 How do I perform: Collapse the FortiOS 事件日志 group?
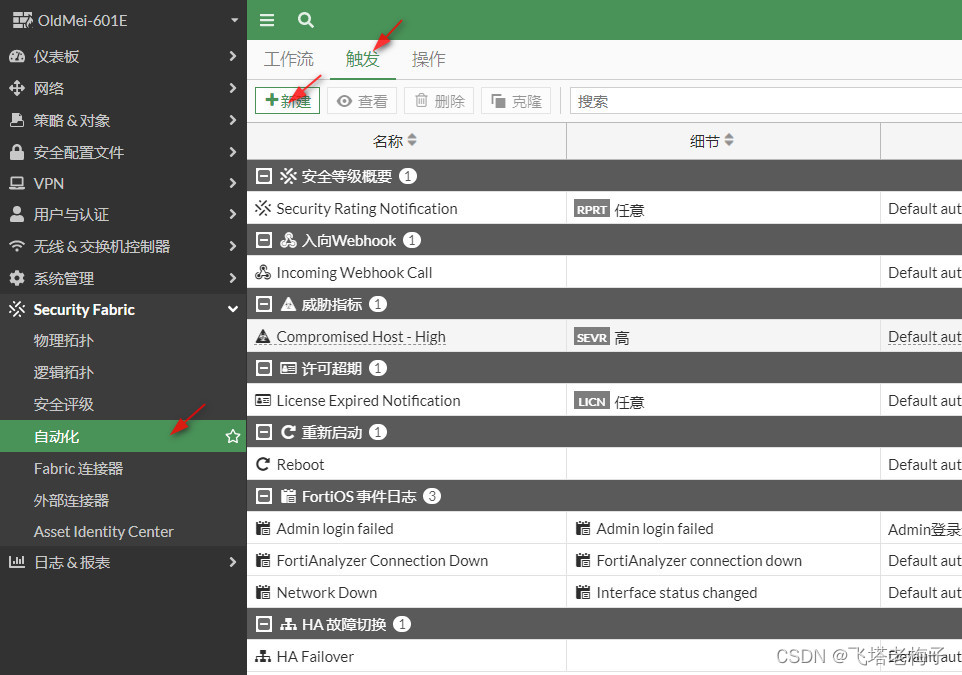tap(263, 496)
